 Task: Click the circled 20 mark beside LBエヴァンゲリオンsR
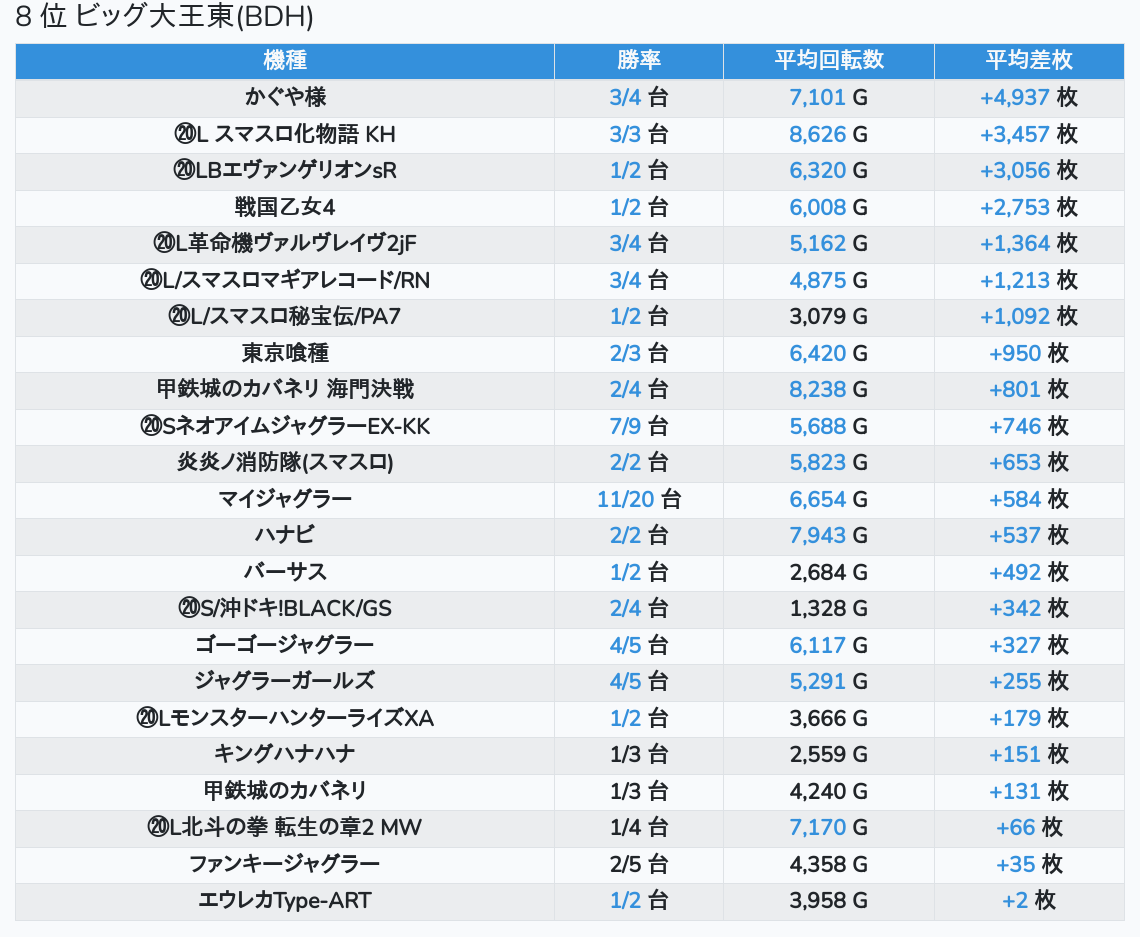[x=183, y=171]
